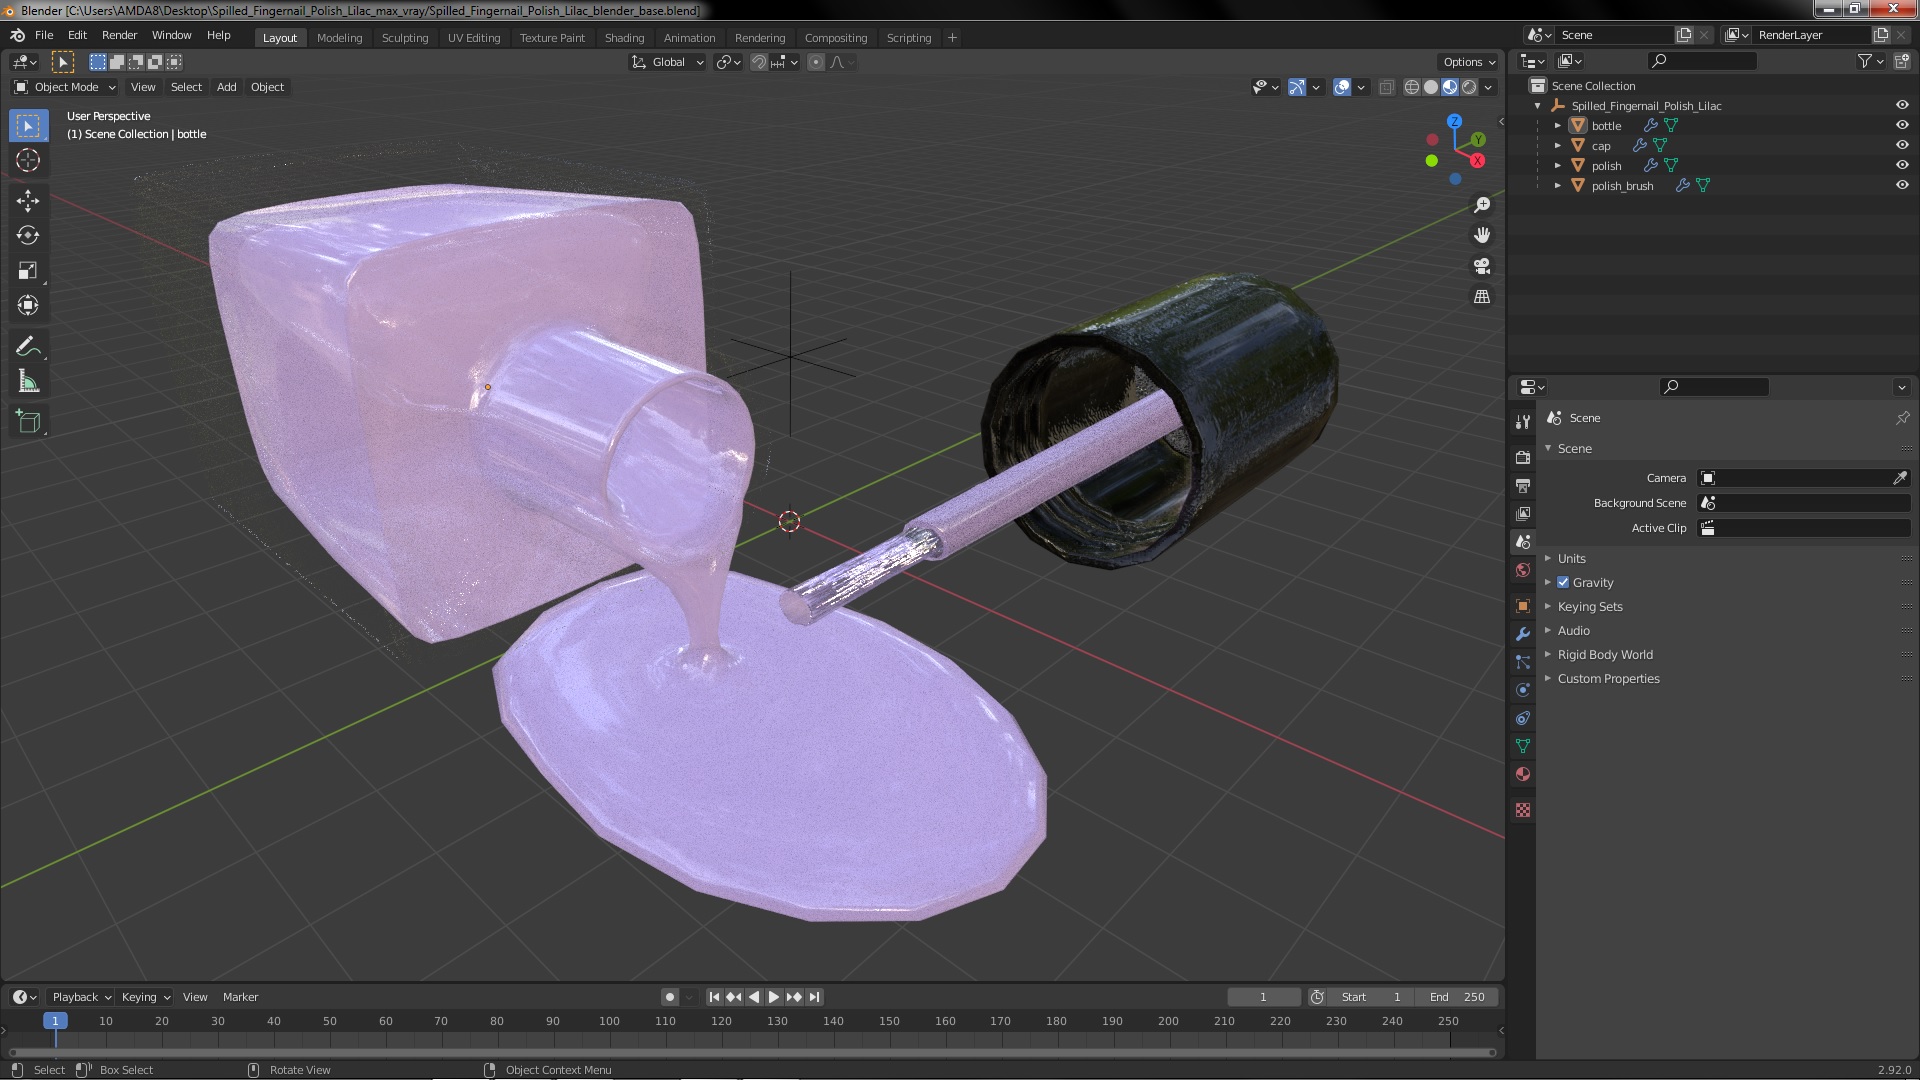Select the Scale tool
1920x1080 pixels.
point(28,270)
